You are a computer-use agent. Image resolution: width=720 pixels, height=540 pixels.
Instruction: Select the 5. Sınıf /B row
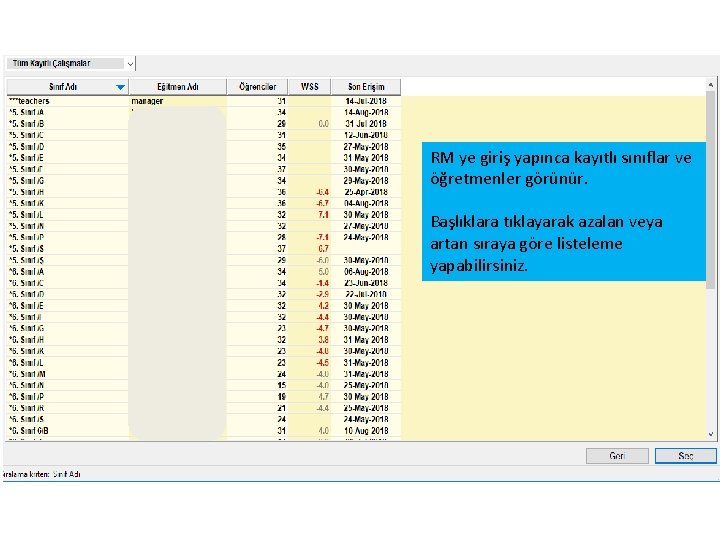204,124
